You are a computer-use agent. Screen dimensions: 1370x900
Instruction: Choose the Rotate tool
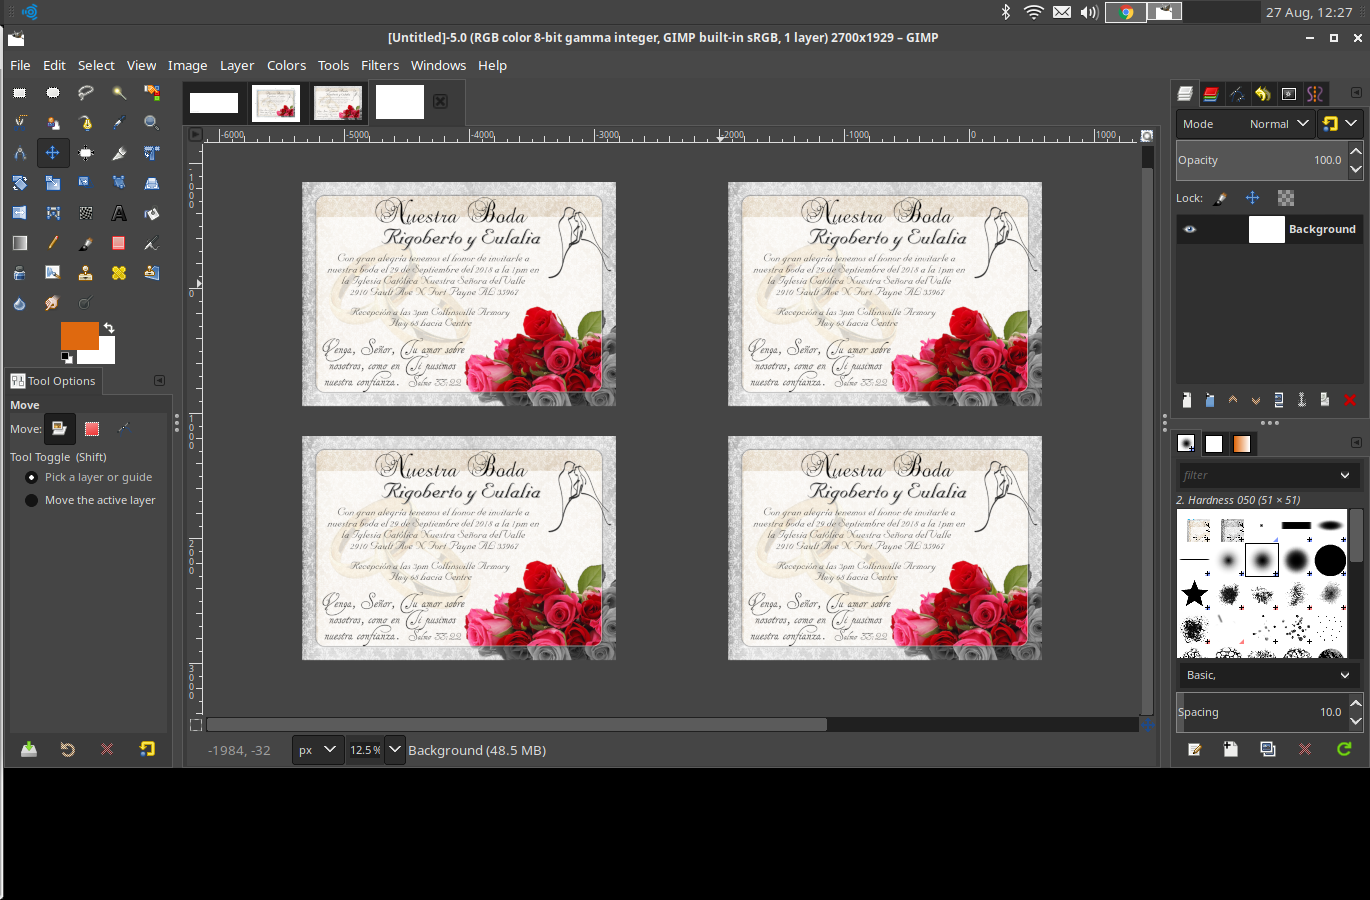coord(20,183)
